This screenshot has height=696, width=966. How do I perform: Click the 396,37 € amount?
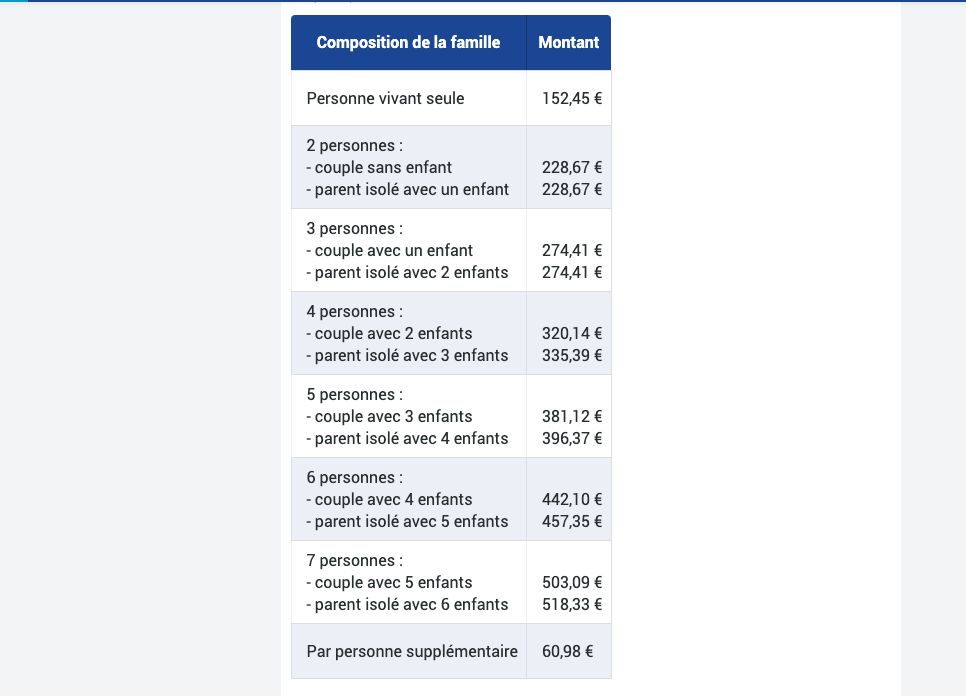tap(572, 439)
